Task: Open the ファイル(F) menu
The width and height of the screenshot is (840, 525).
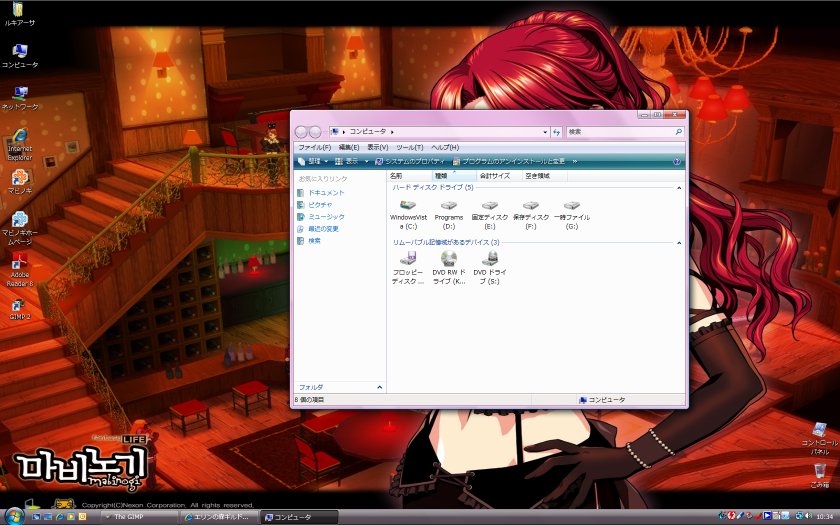Action: point(314,147)
